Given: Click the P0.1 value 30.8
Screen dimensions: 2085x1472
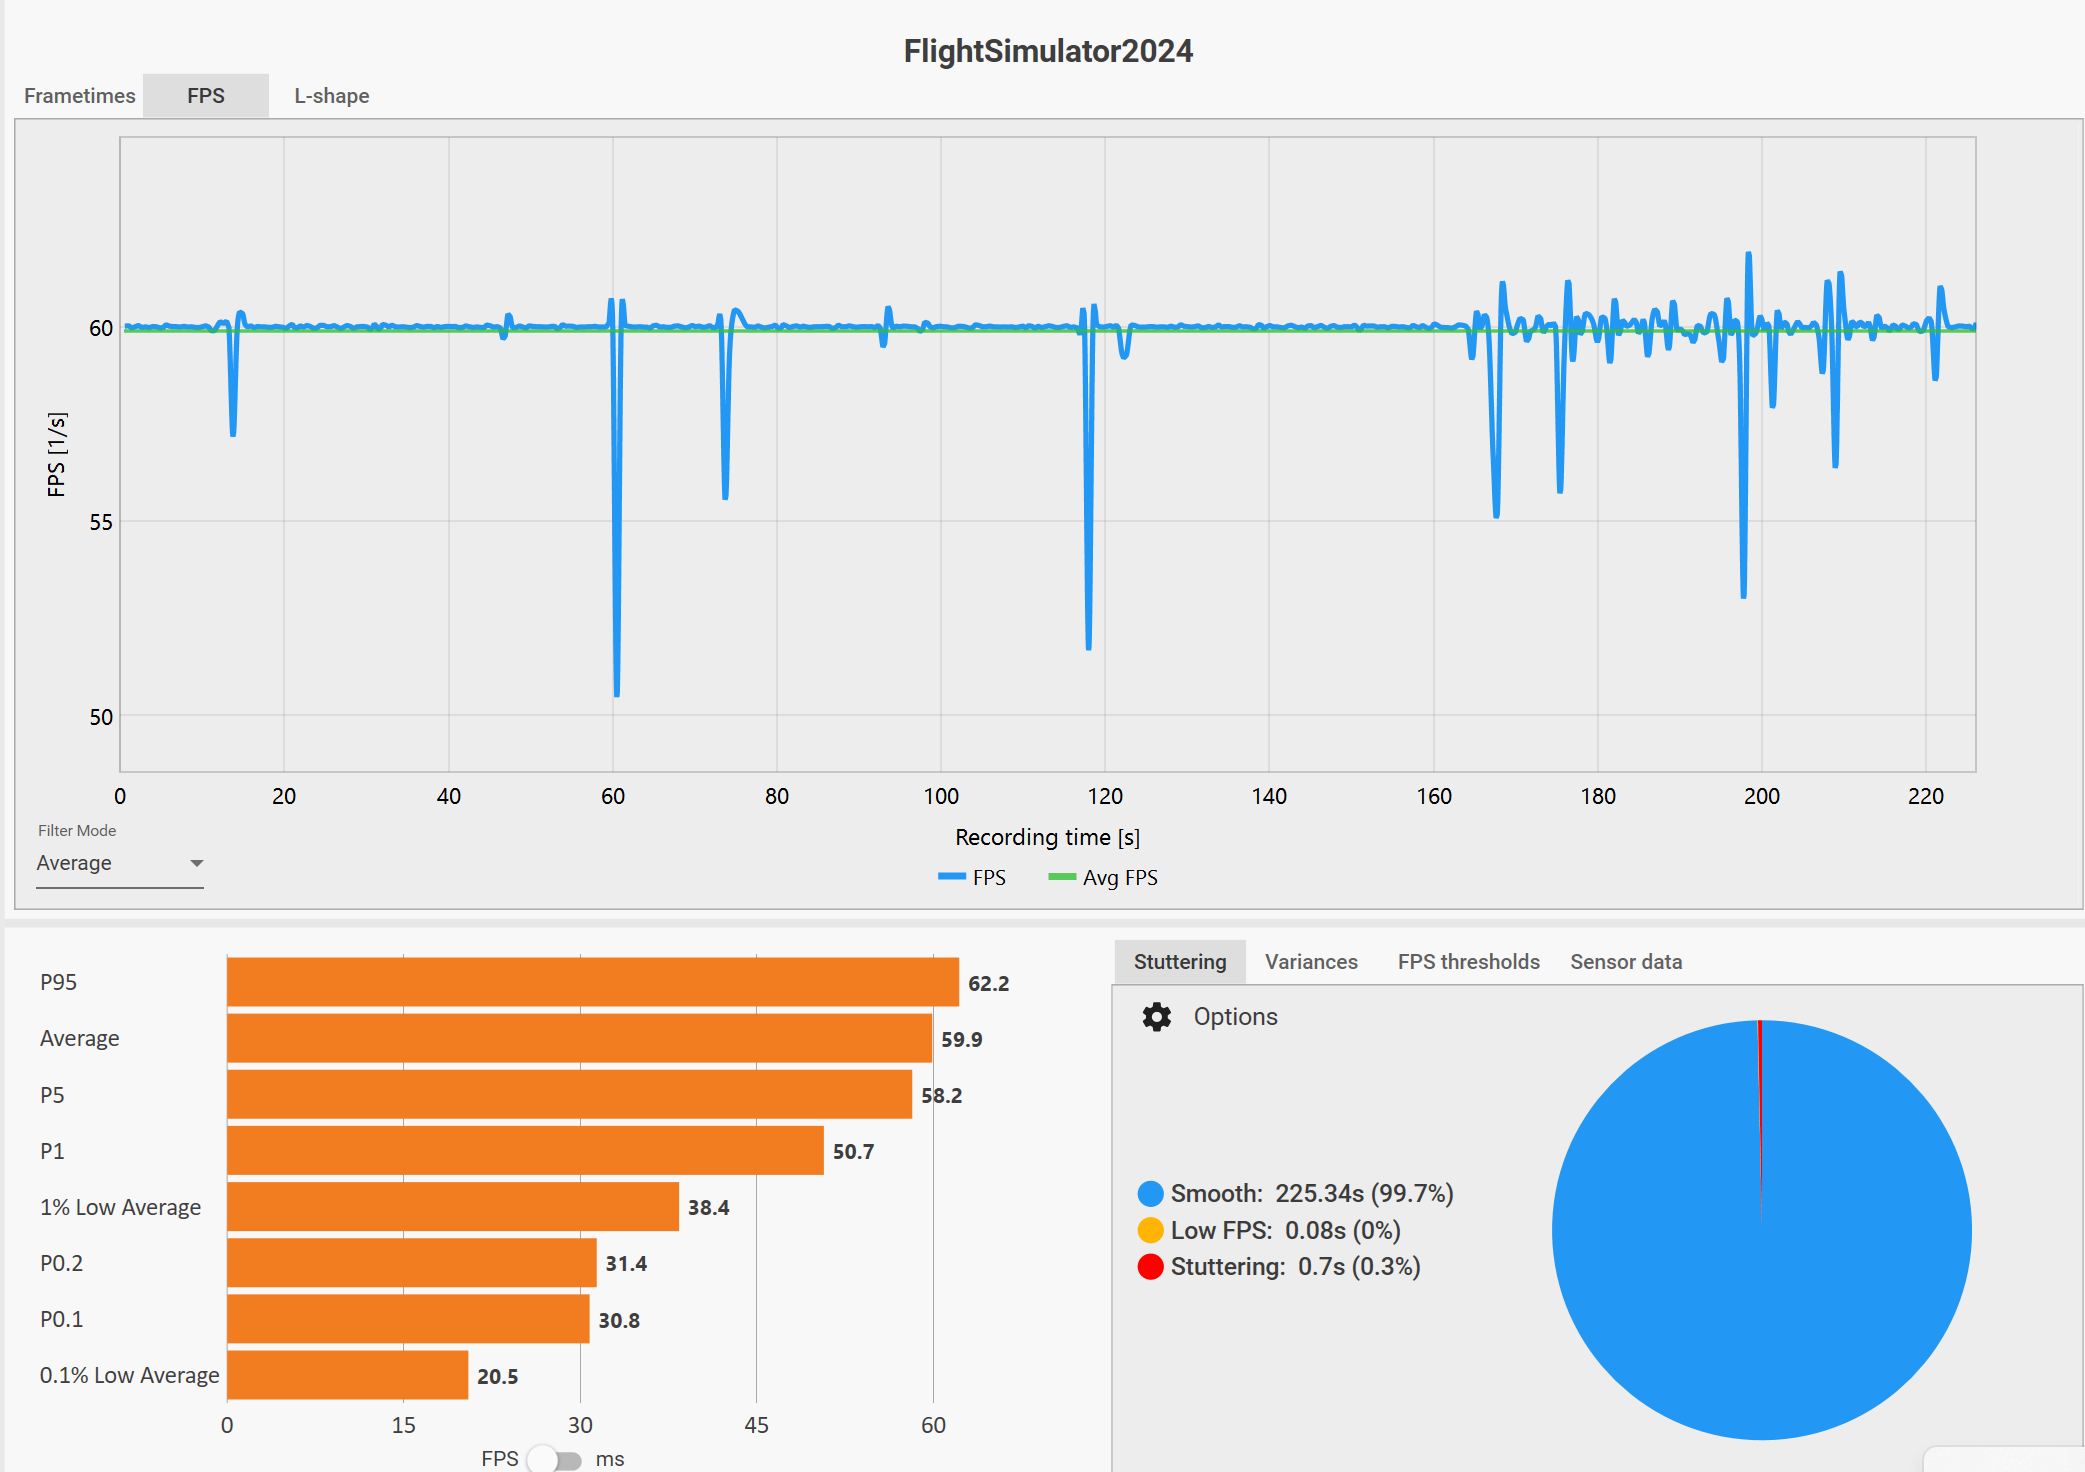Looking at the screenshot, I should coord(619,1321).
